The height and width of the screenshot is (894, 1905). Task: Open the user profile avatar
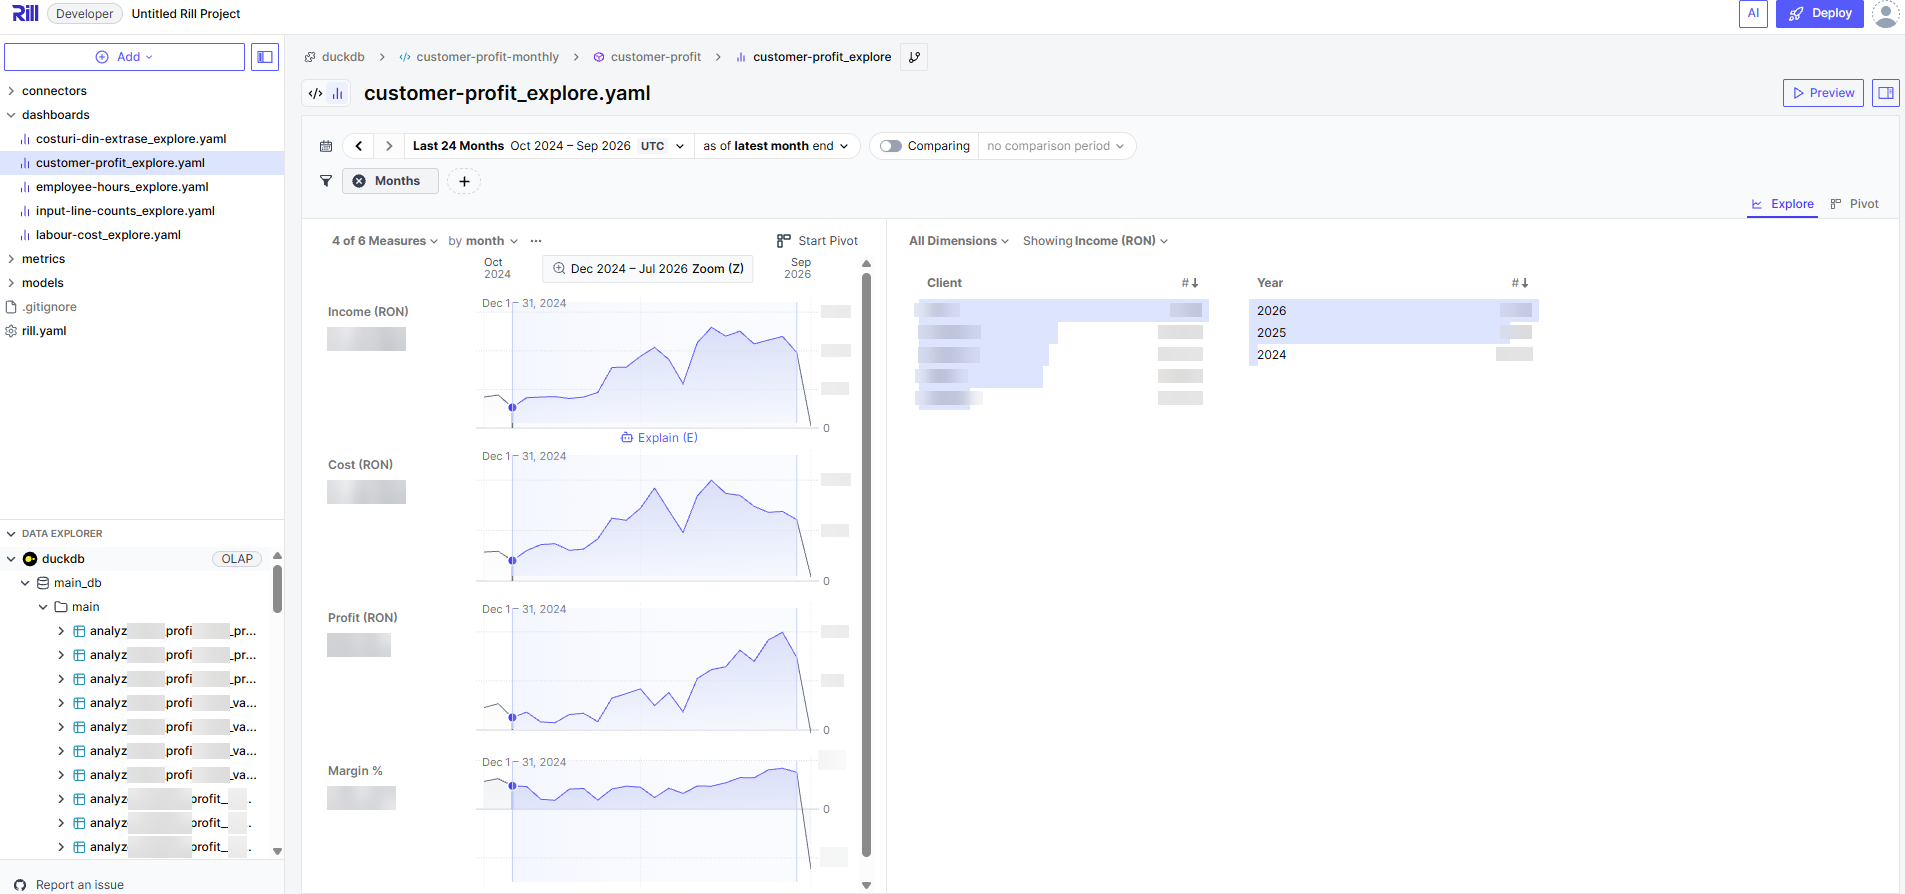[1885, 13]
